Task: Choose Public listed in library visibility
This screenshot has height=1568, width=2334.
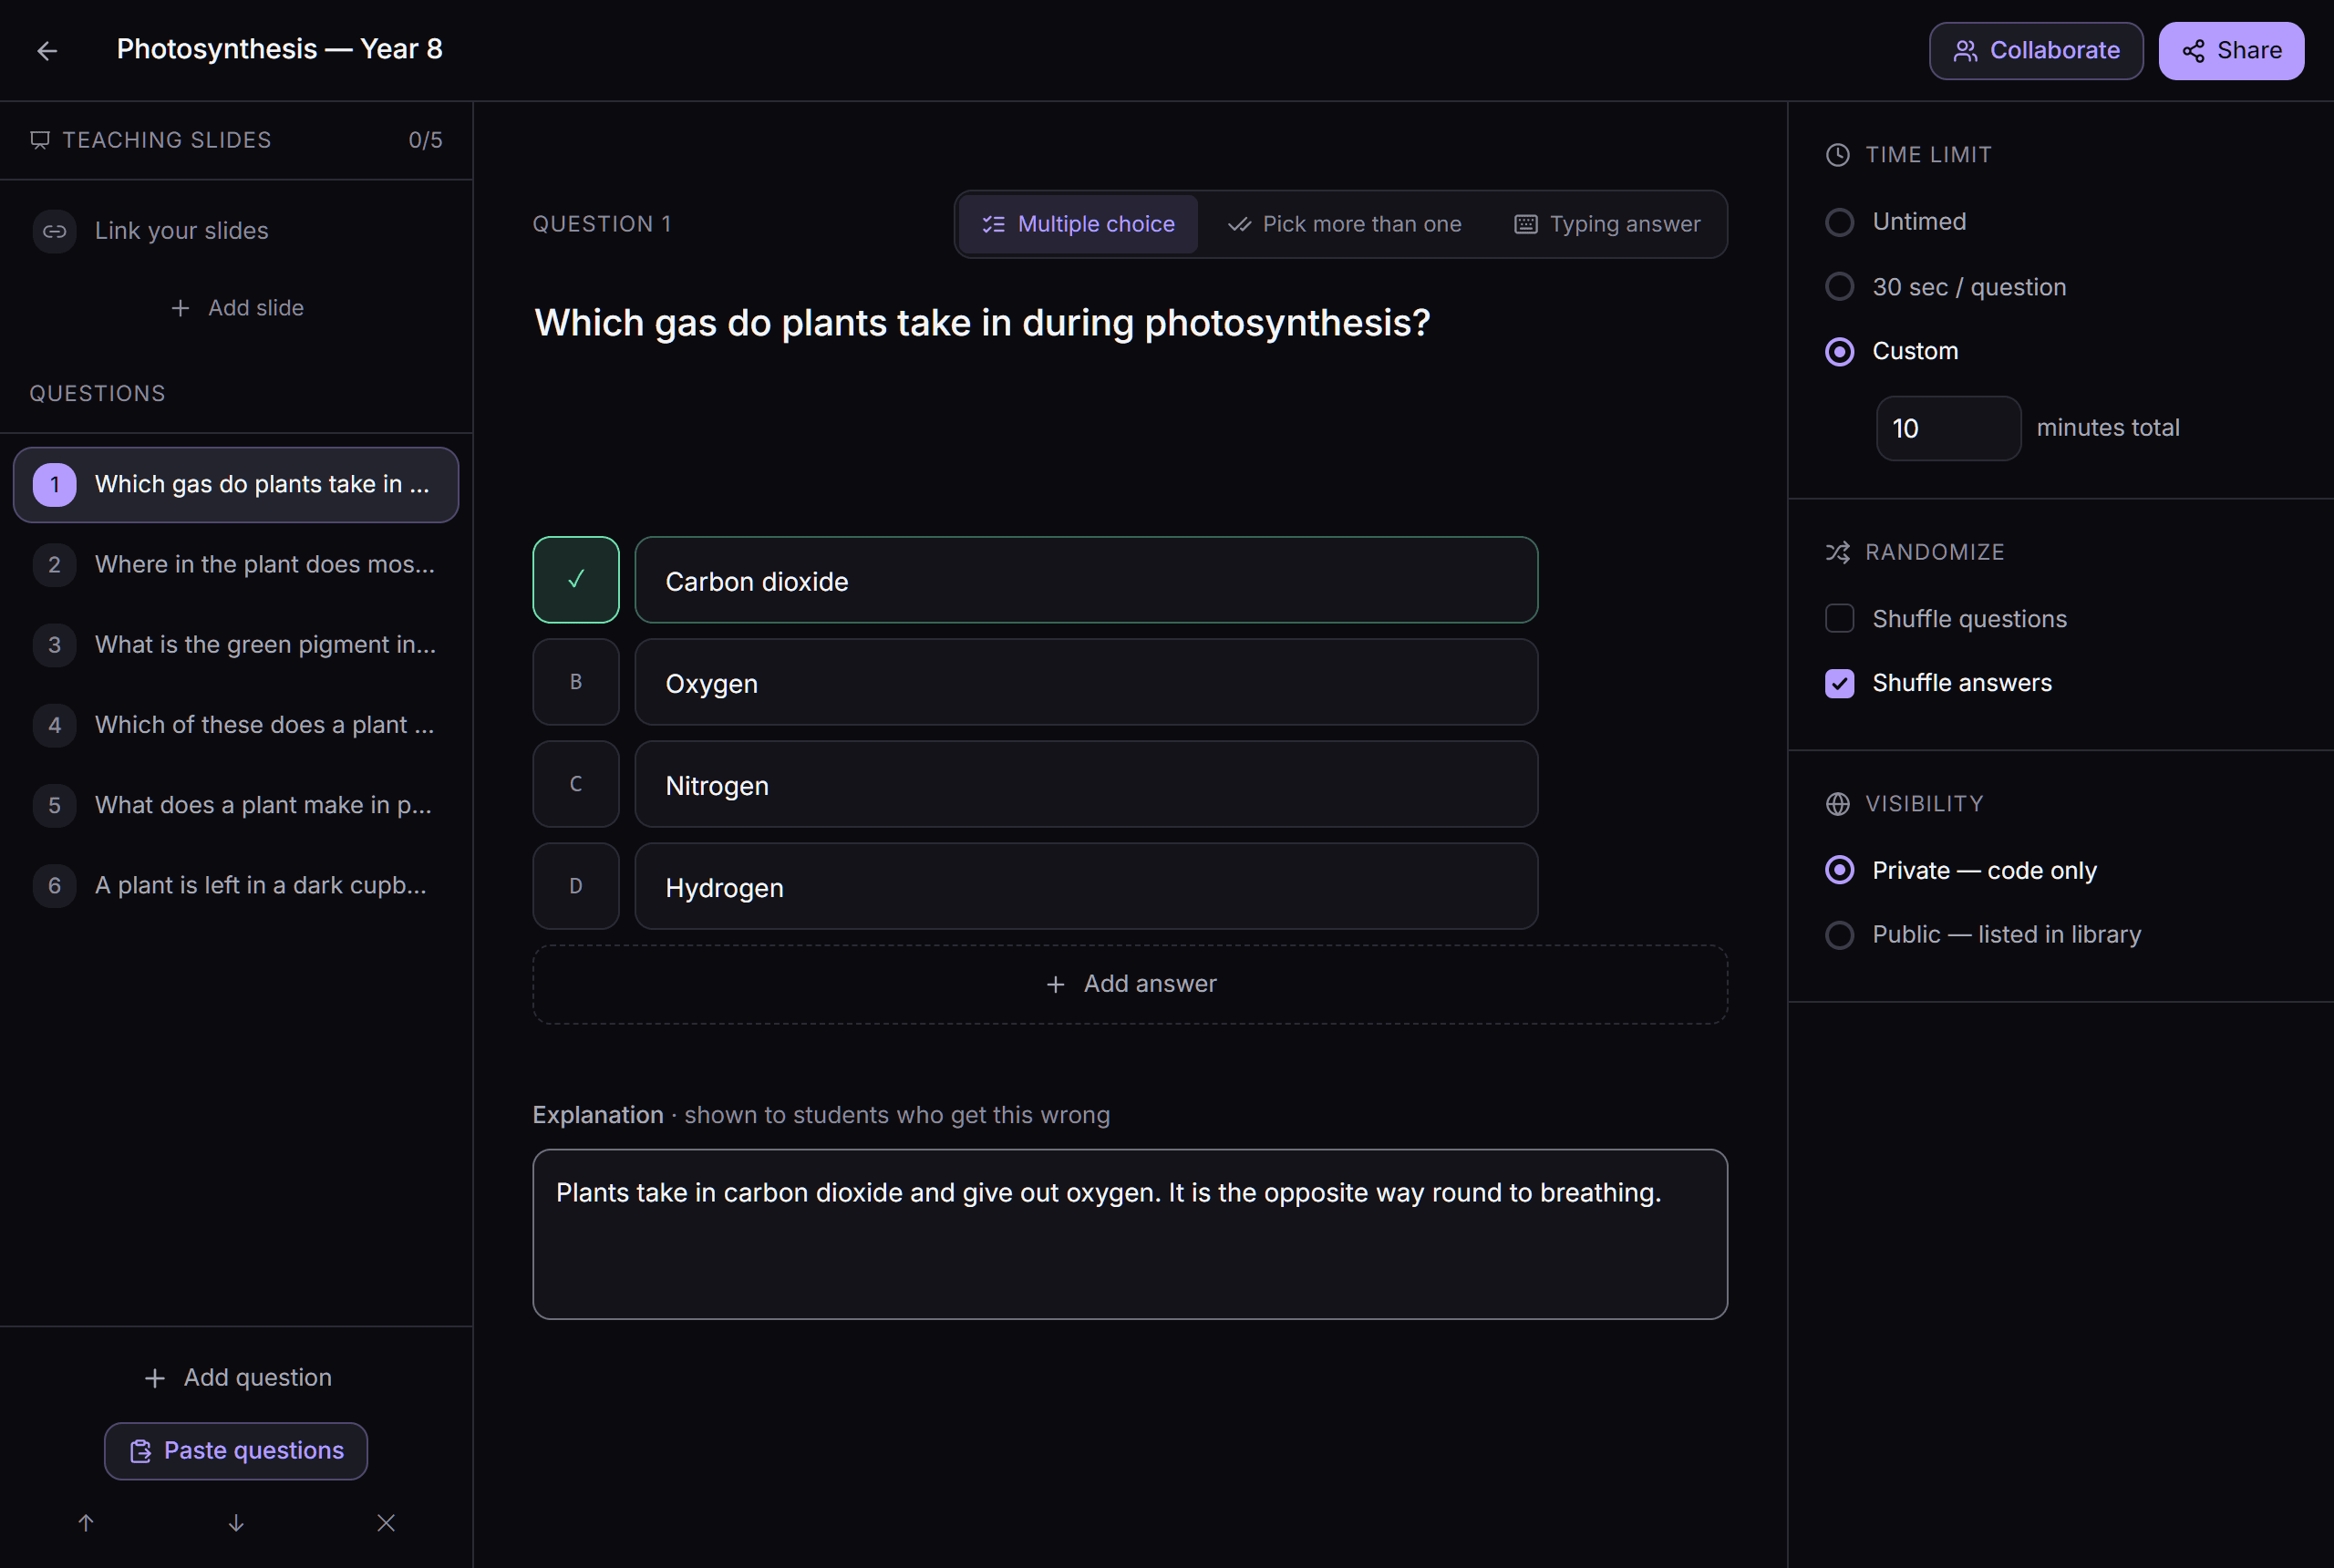Action: click(1840, 935)
